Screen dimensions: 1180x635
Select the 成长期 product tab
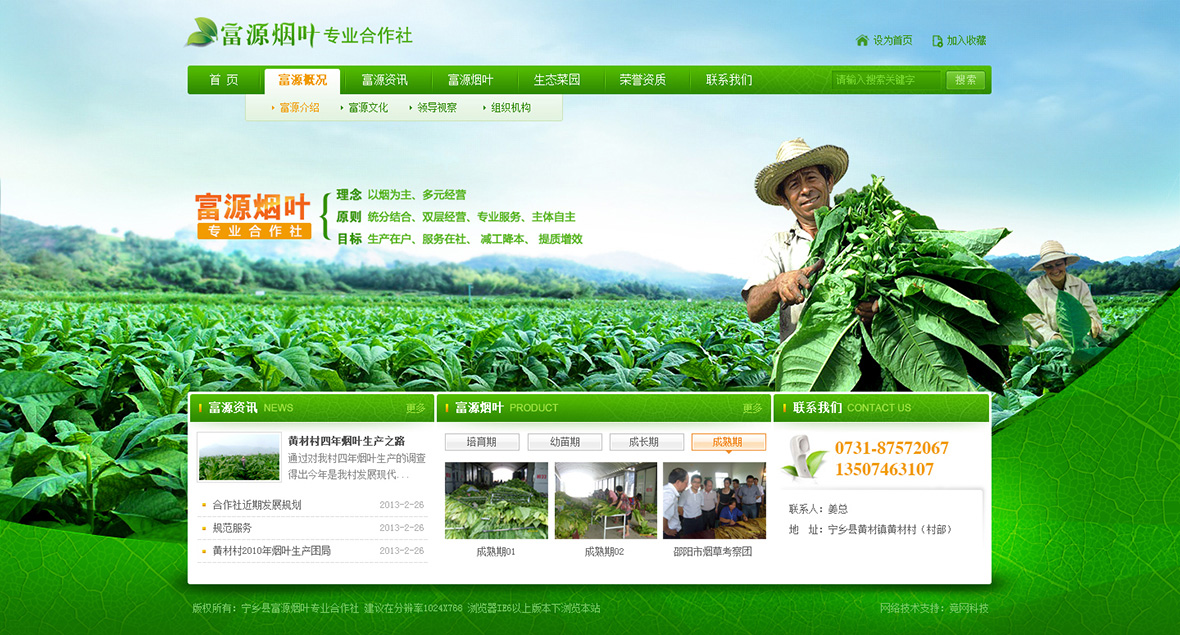point(646,442)
